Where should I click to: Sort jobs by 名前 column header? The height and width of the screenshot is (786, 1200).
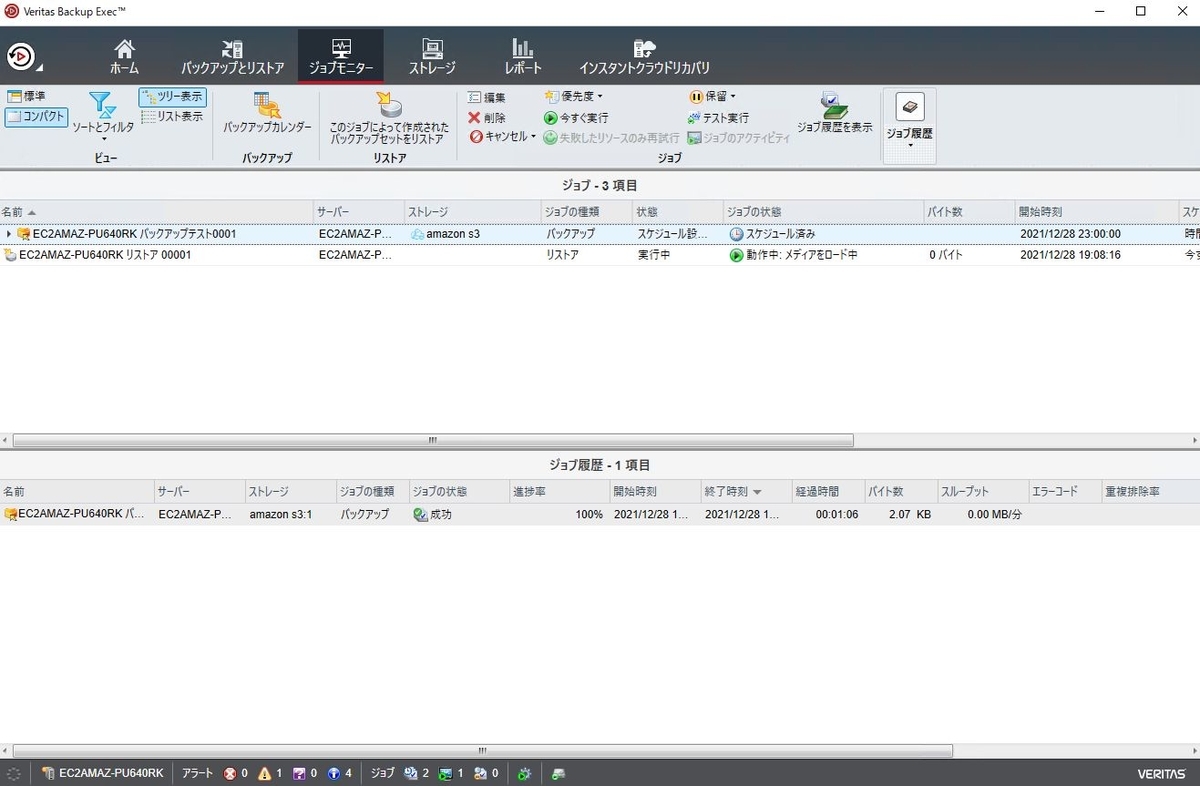(x=156, y=212)
